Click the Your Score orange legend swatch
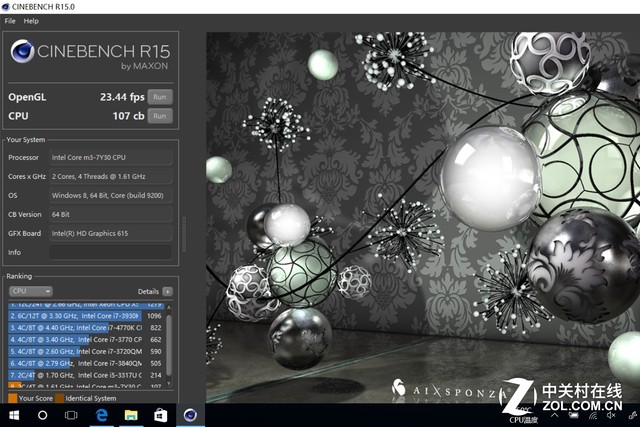 coord(13,398)
